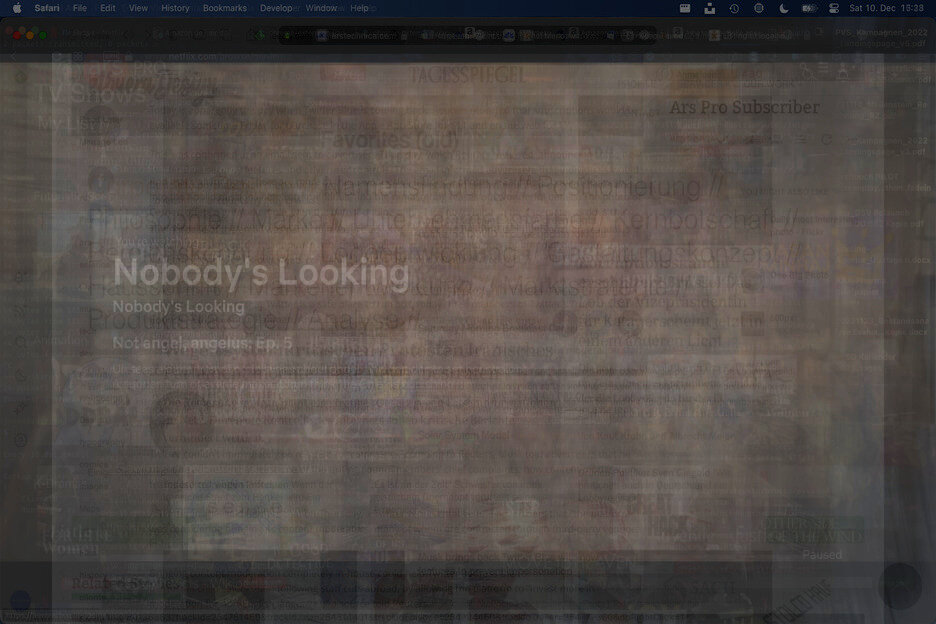
Task: Open the File menu
Action: coord(79,8)
